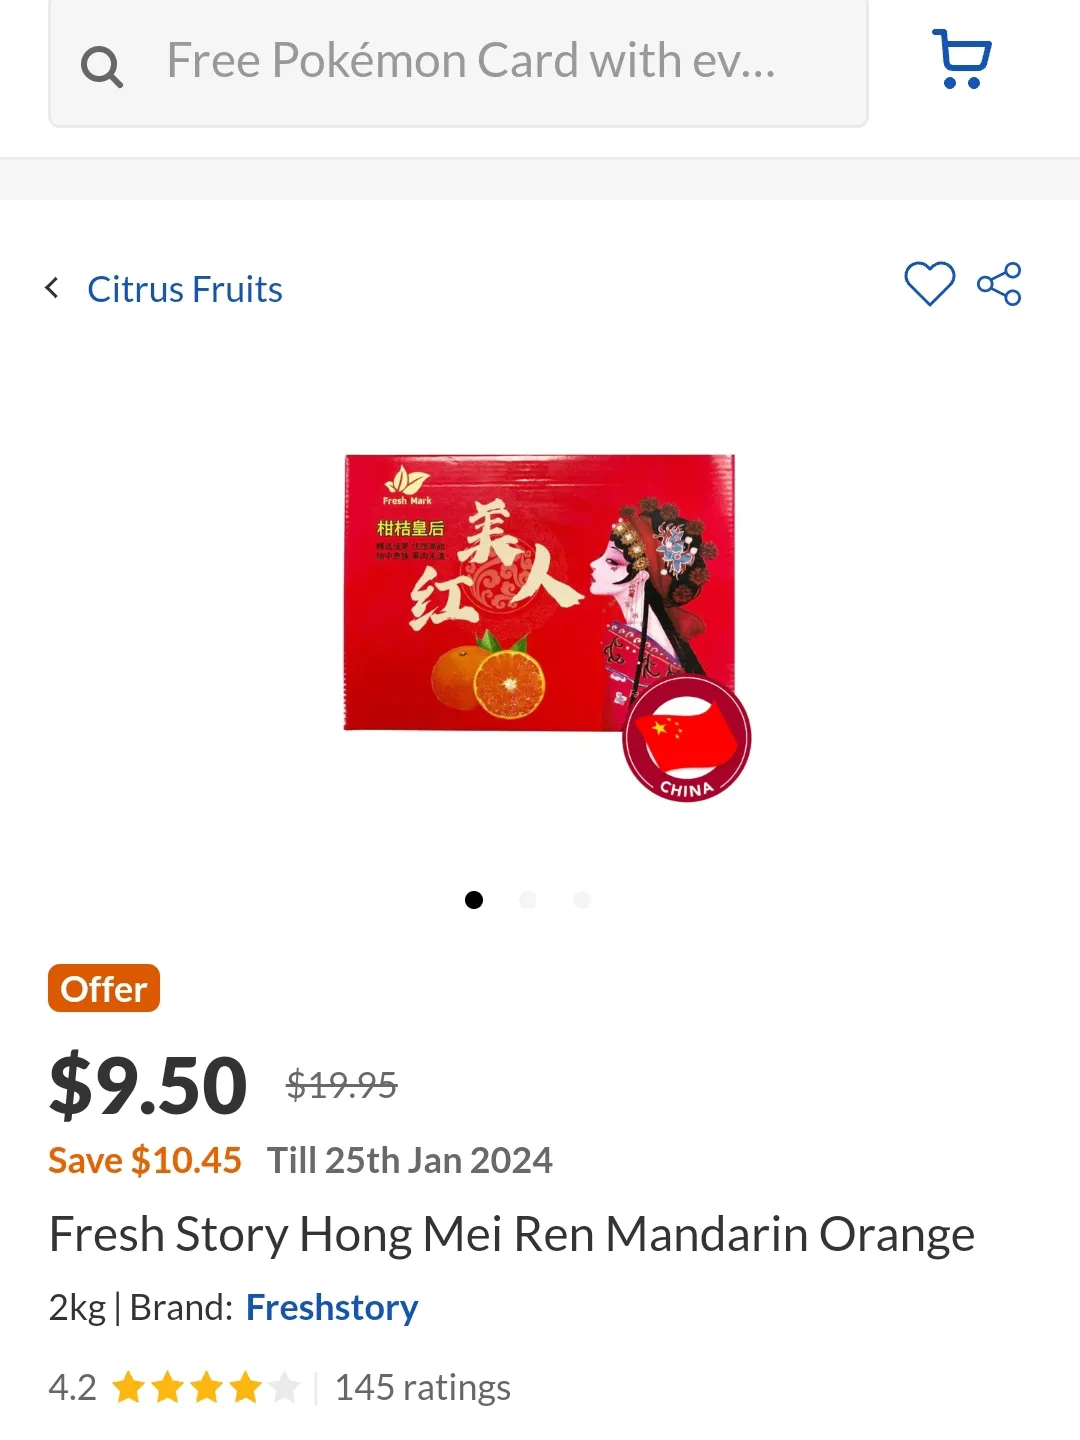
Task: Click the back chevron arrow
Action: (x=52, y=287)
